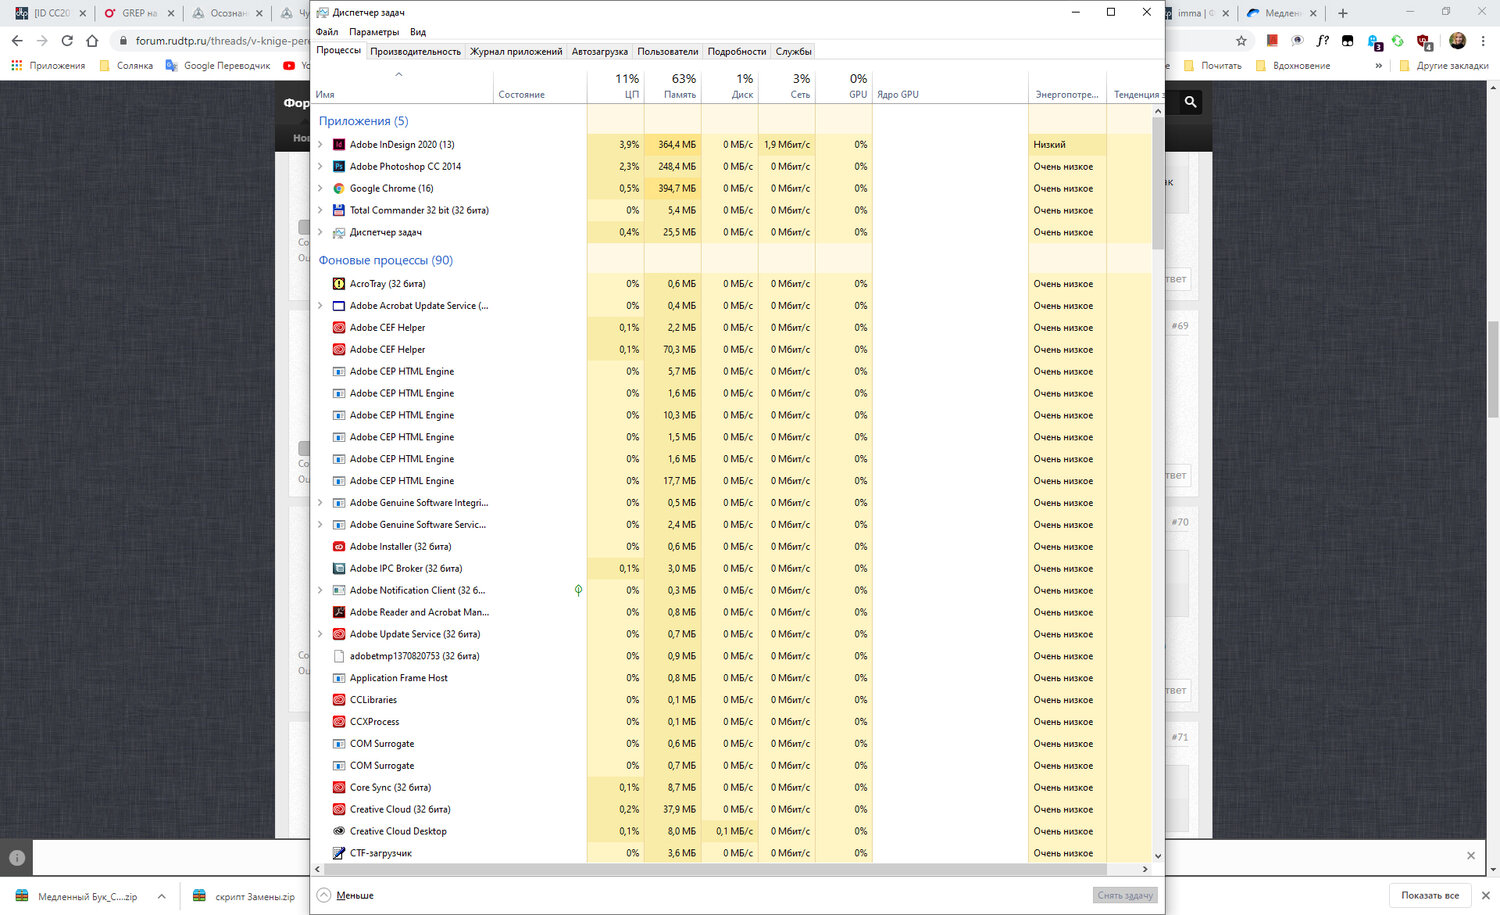This screenshot has width=1500, height=915.
Task: Expand the Adobe Photoshop CC 2014 row
Action: [x=320, y=167]
